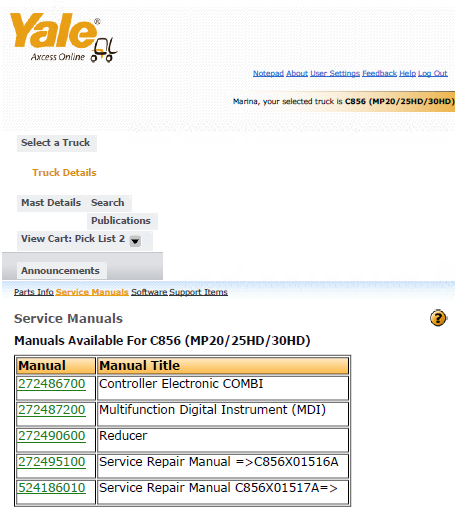459x522 pixels.
Task: Open manual 272487200
Action: pos(52,410)
